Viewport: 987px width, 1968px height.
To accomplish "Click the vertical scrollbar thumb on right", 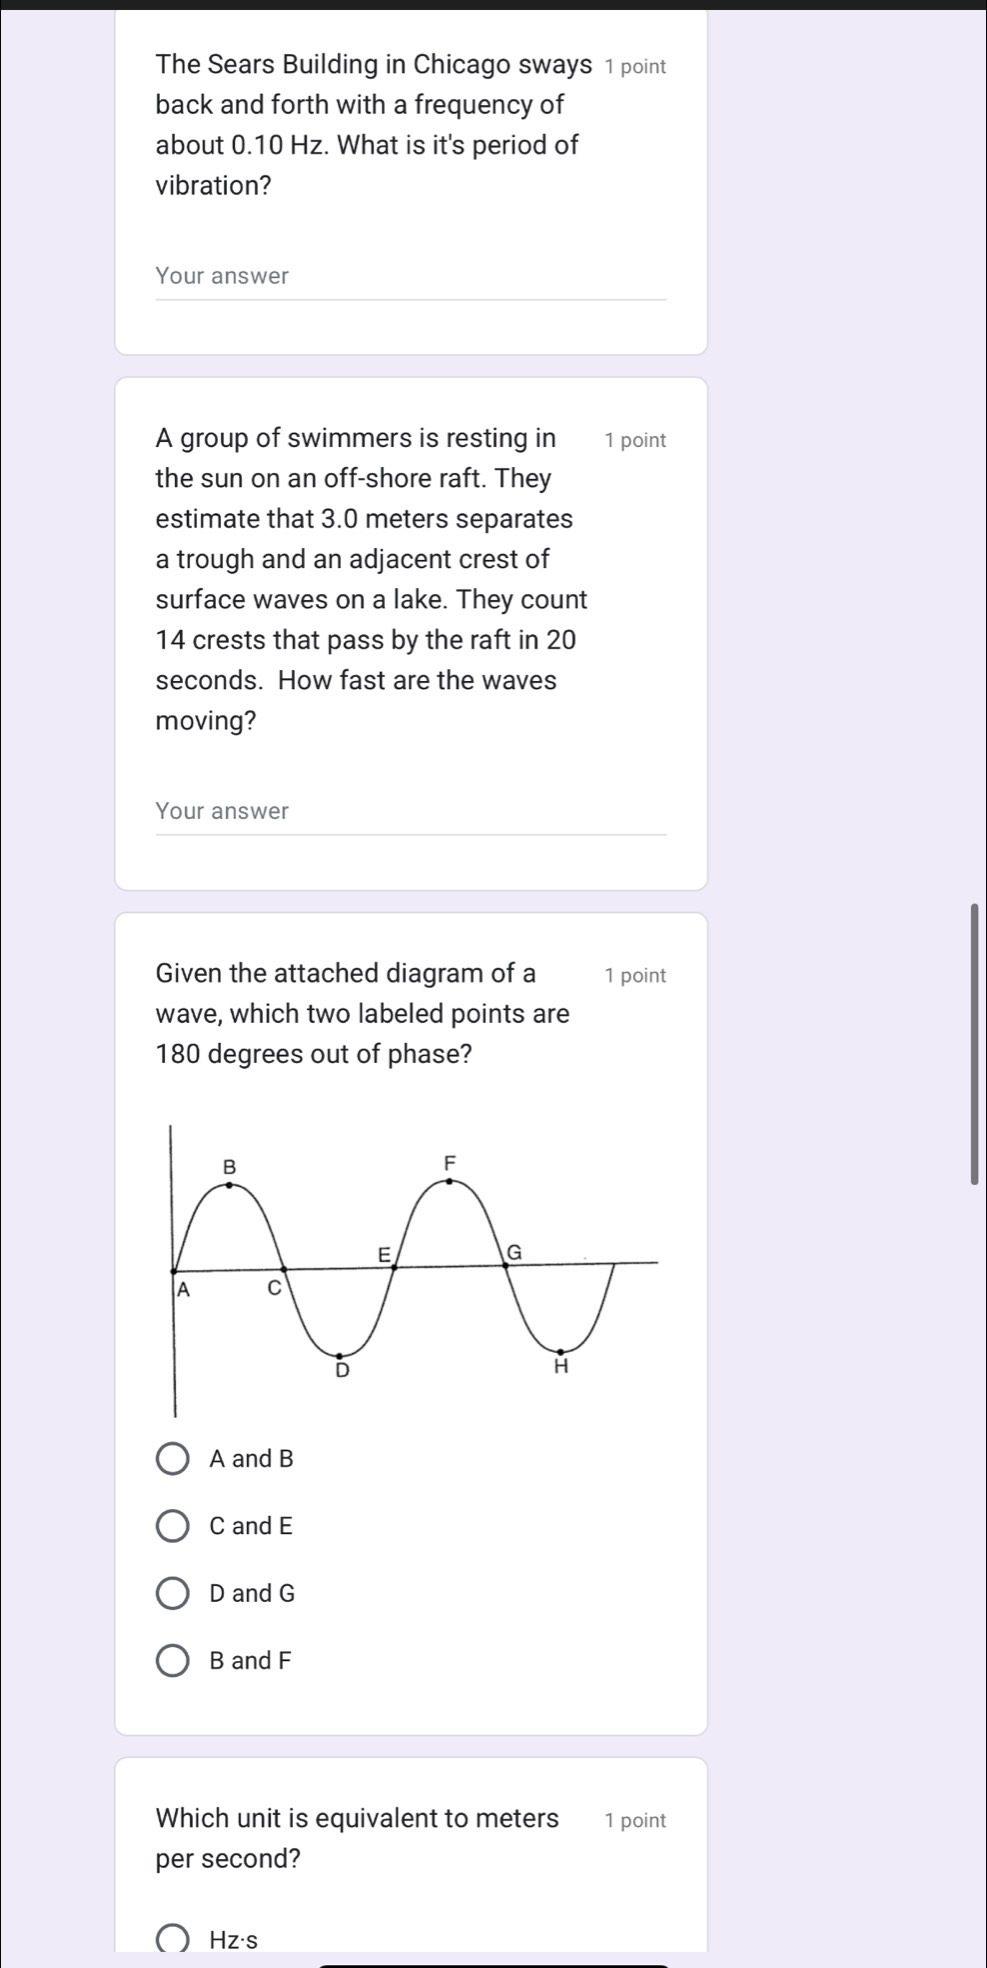I will [974, 1043].
